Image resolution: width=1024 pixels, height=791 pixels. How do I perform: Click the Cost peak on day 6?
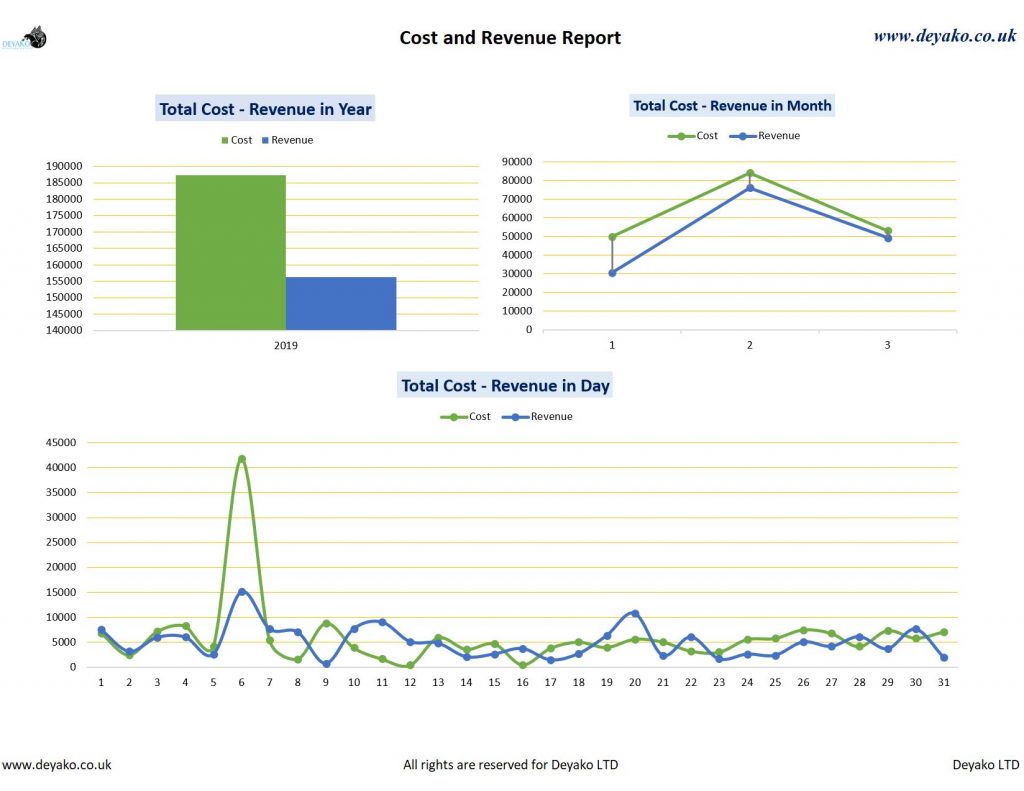240,458
